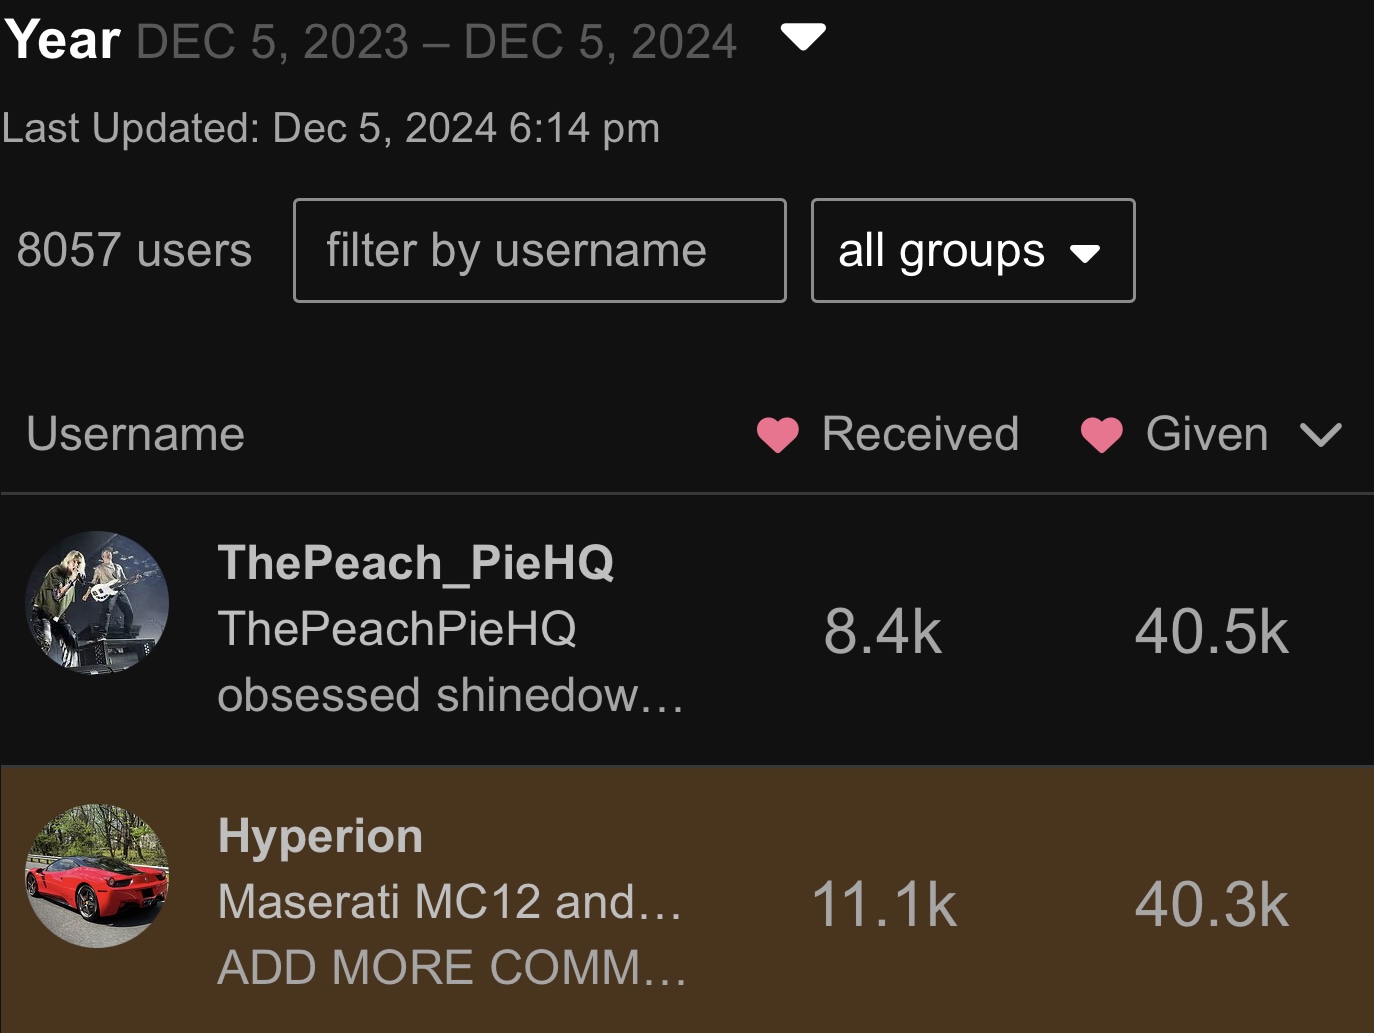Image resolution: width=1374 pixels, height=1033 pixels.
Task: Expand the all groups dropdown
Action: click(972, 250)
